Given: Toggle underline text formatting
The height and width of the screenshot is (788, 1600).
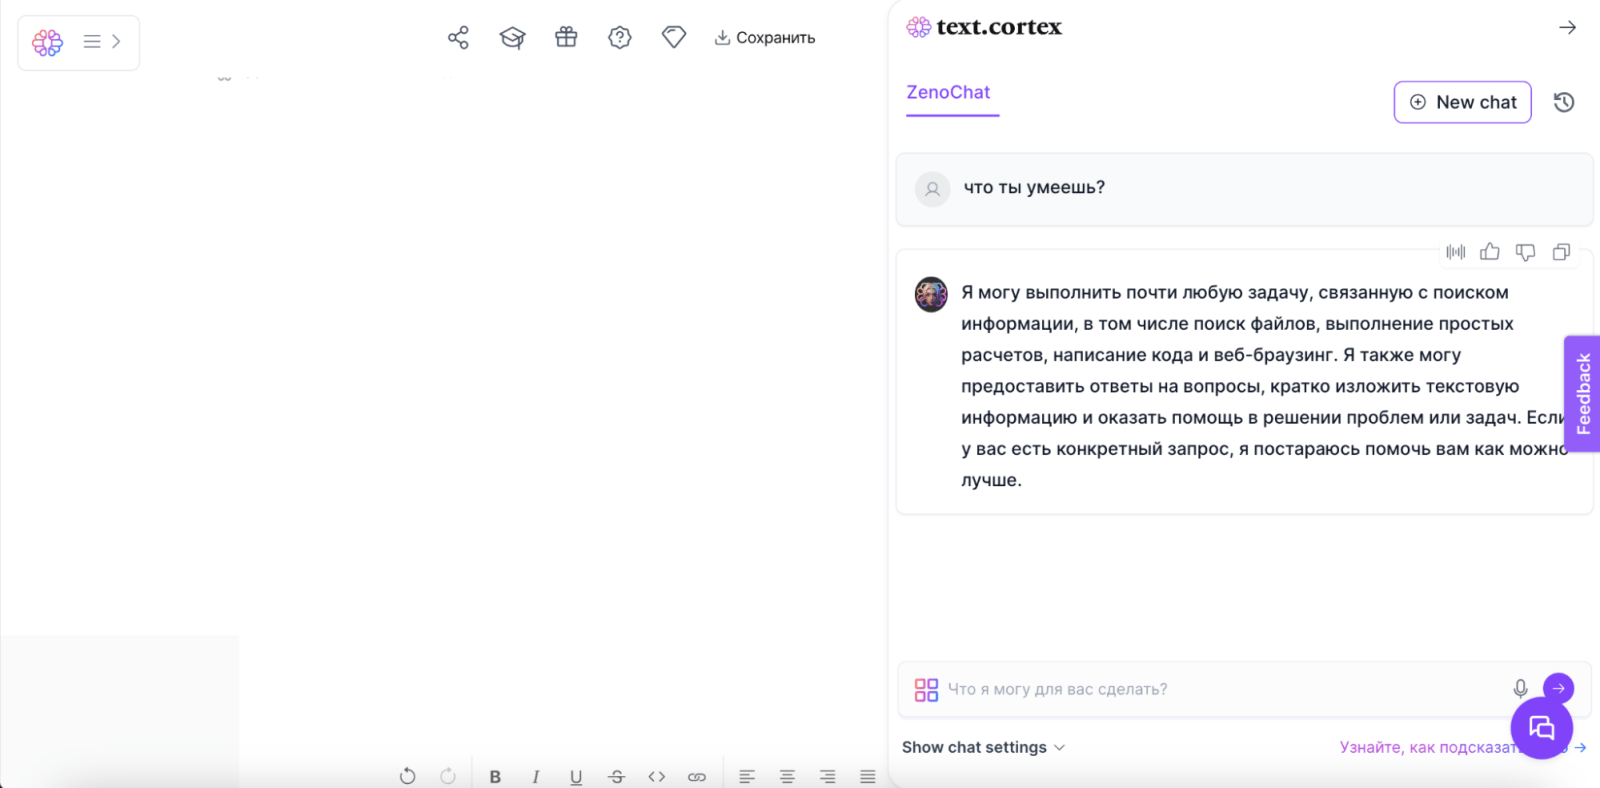Looking at the screenshot, I should pos(576,777).
